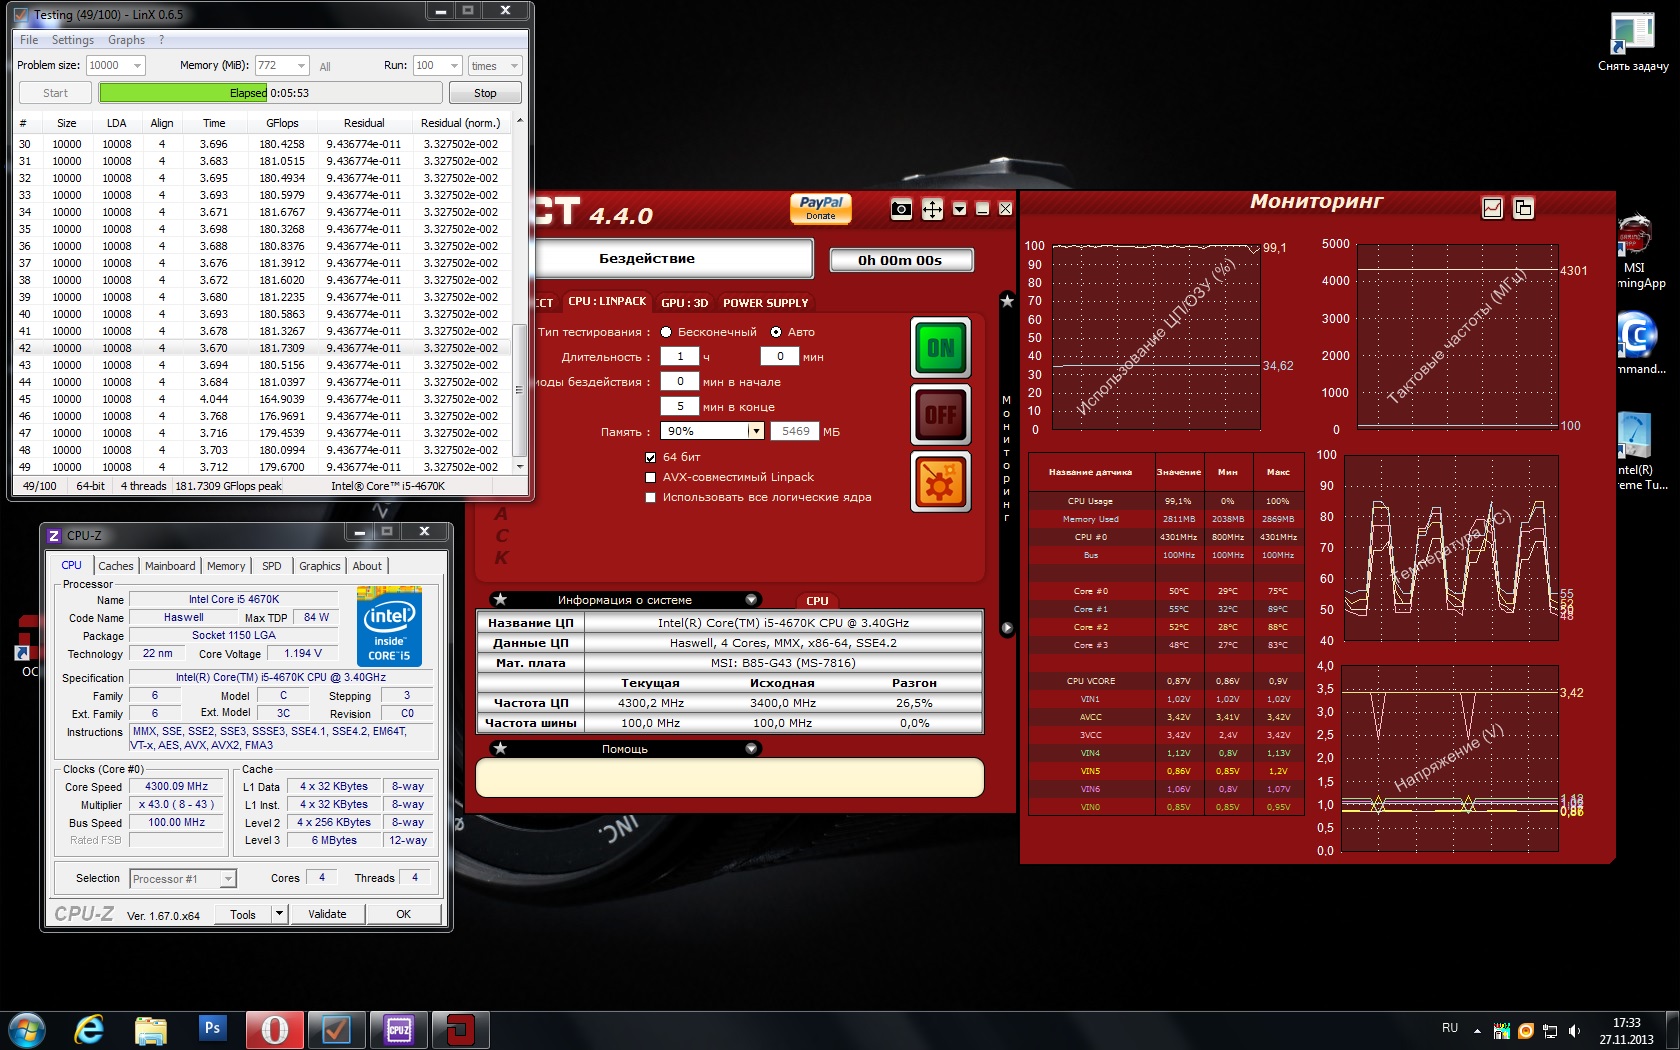Open the Memory tab in CPU-Z
The width and height of the screenshot is (1680, 1050).
pyautogui.click(x=226, y=566)
